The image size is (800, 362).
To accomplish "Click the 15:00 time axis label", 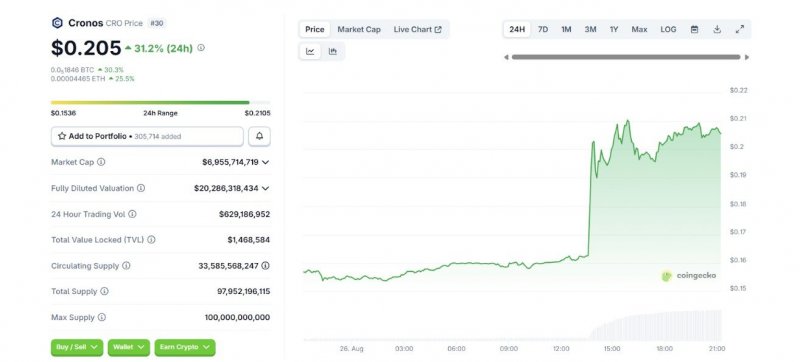I will tap(612, 349).
